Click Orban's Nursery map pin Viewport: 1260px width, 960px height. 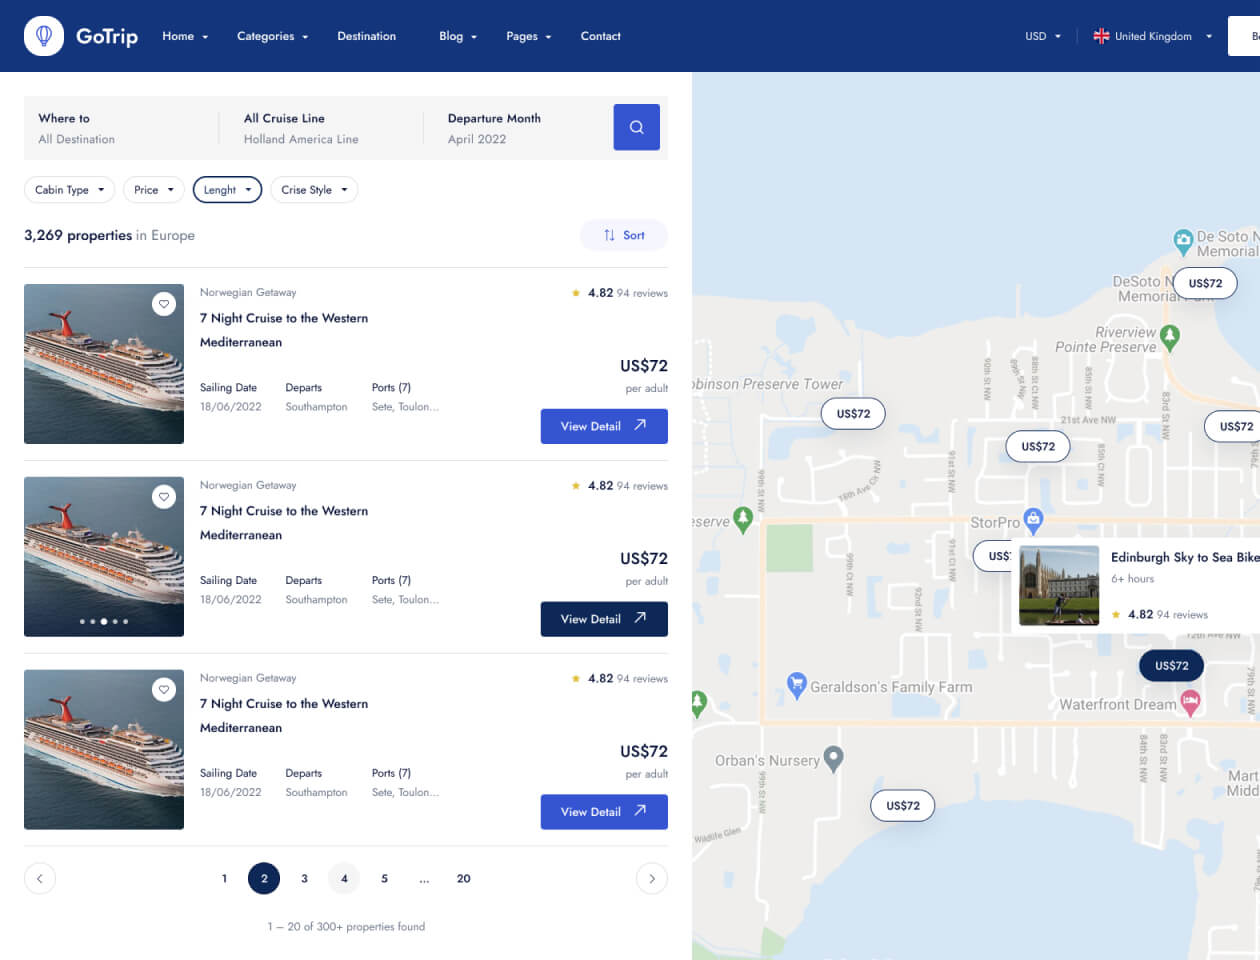point(833,758)
